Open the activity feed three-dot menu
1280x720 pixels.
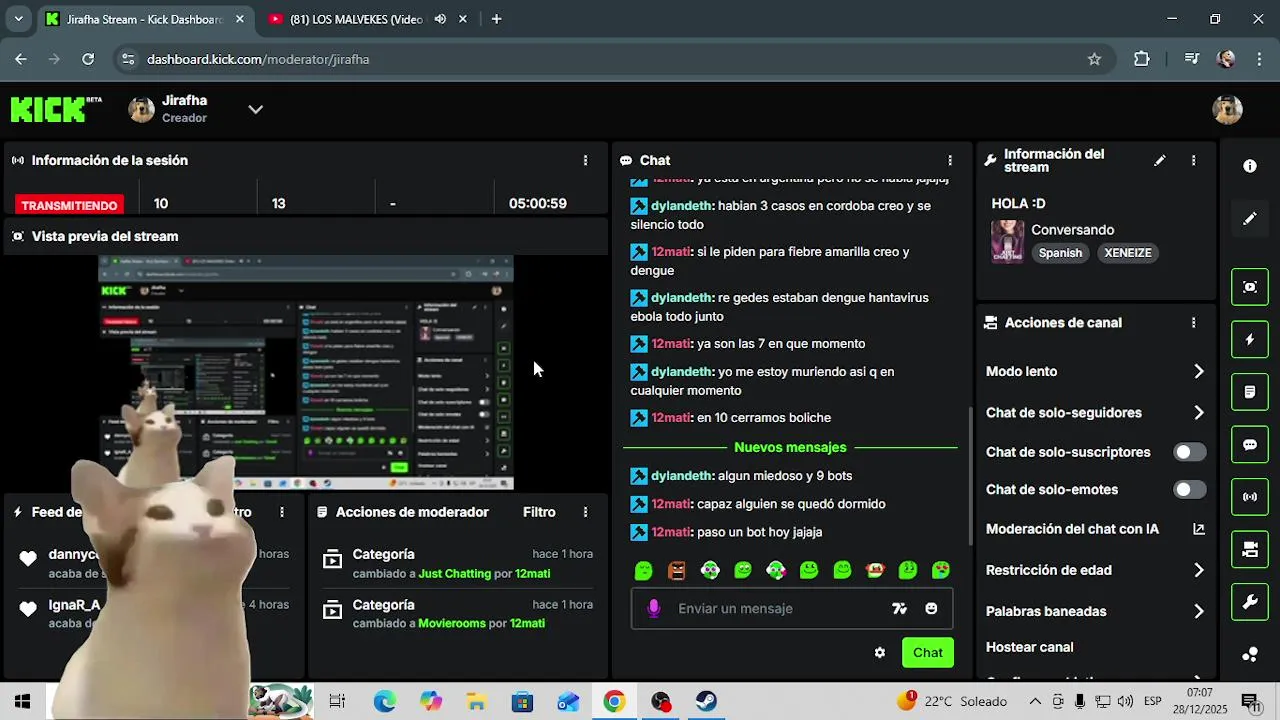282,512
